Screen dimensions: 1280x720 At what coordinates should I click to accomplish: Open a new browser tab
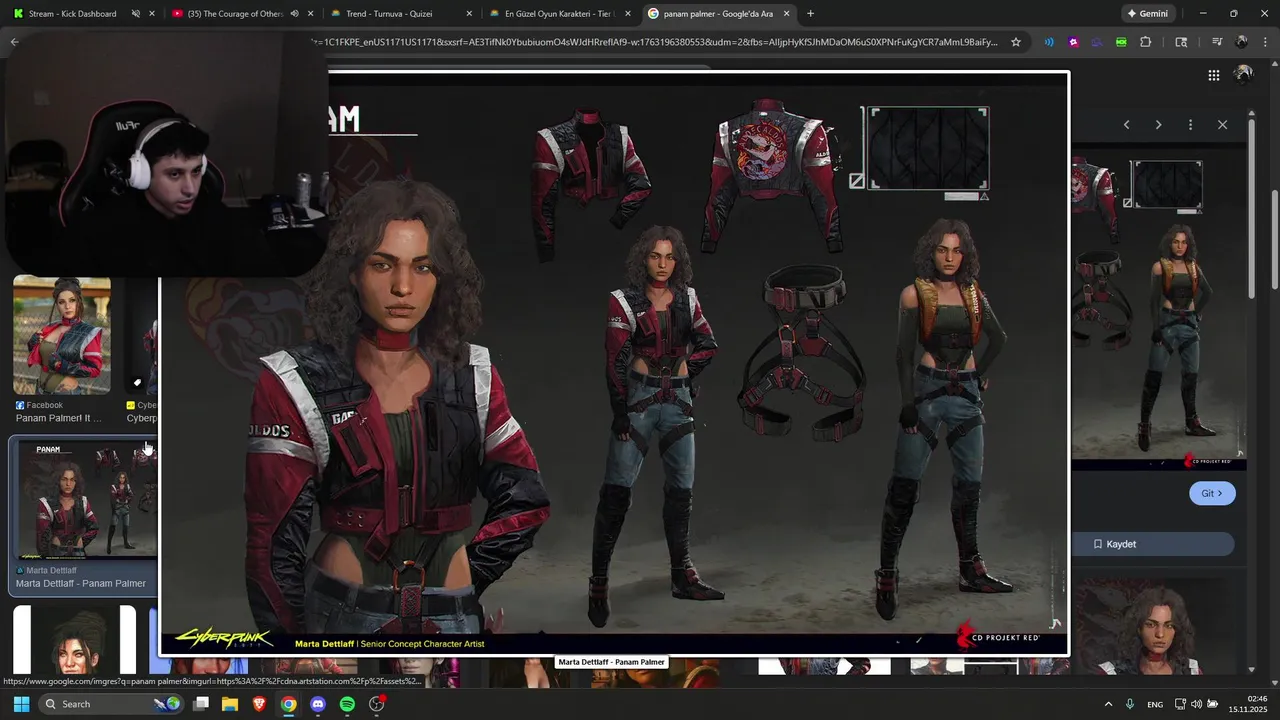tap(810, 14)
